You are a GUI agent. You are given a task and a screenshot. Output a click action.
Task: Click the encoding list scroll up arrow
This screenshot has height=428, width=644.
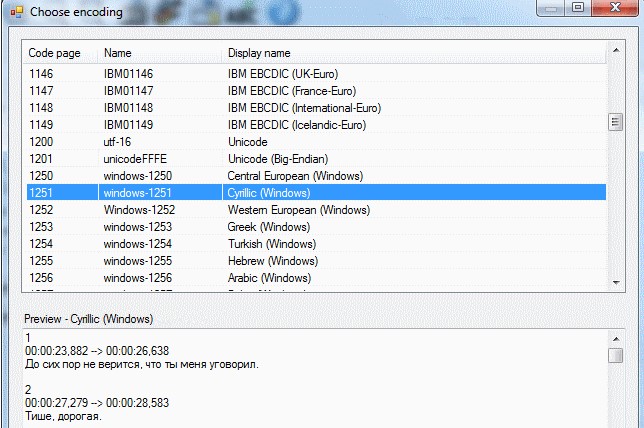click(616, 51)
